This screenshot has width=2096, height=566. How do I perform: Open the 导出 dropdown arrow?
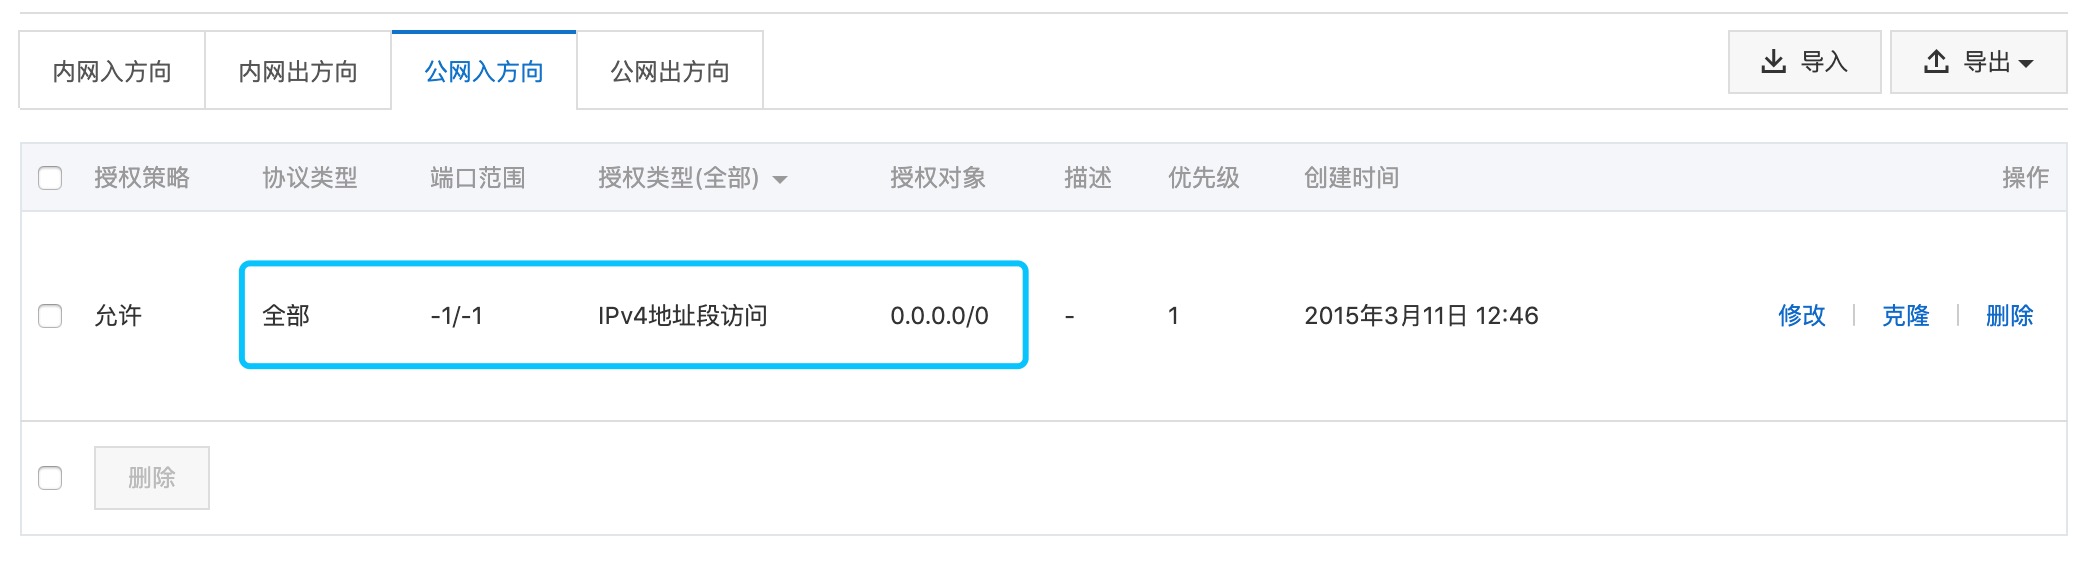pyautogui.click(x=2027, y=63)
